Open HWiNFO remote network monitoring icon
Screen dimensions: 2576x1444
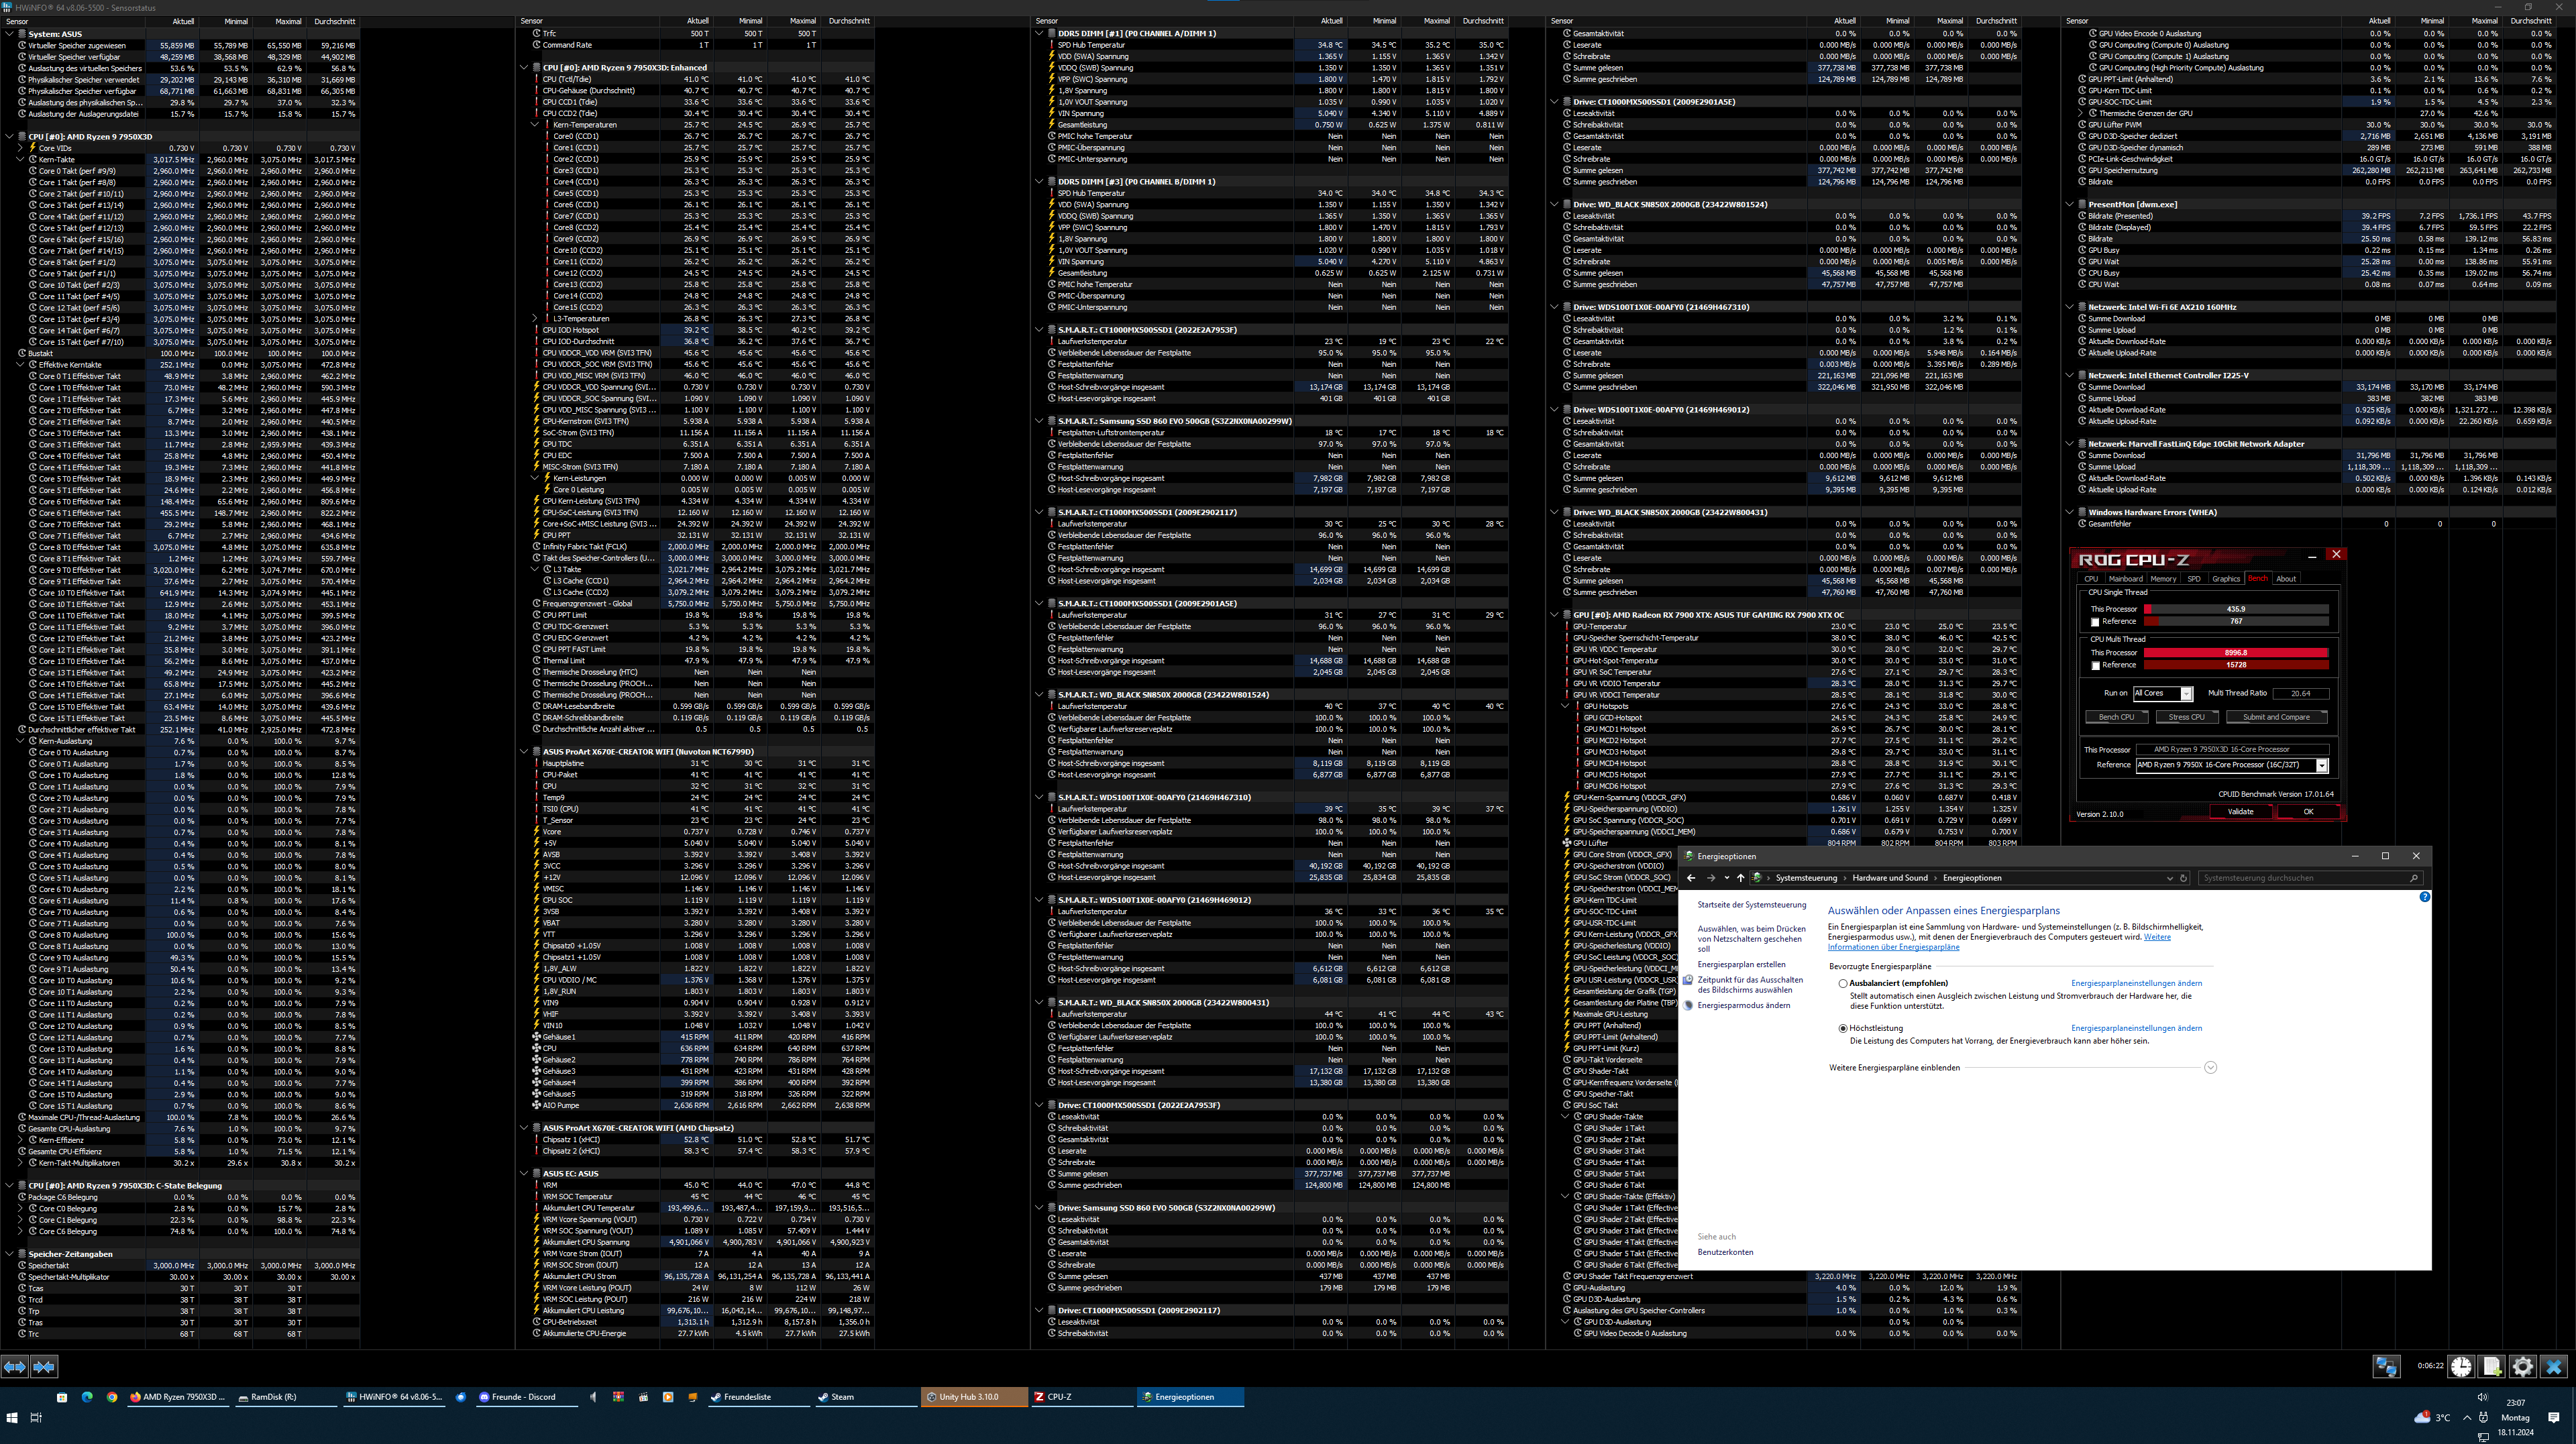coord(2387,1366)
